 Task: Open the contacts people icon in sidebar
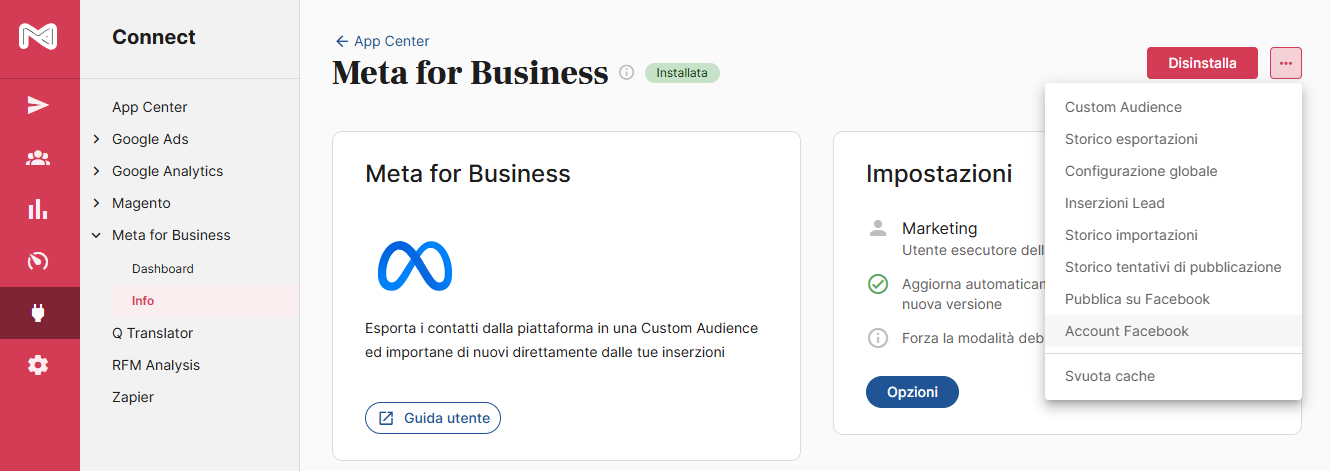click(x=38, y=158)
